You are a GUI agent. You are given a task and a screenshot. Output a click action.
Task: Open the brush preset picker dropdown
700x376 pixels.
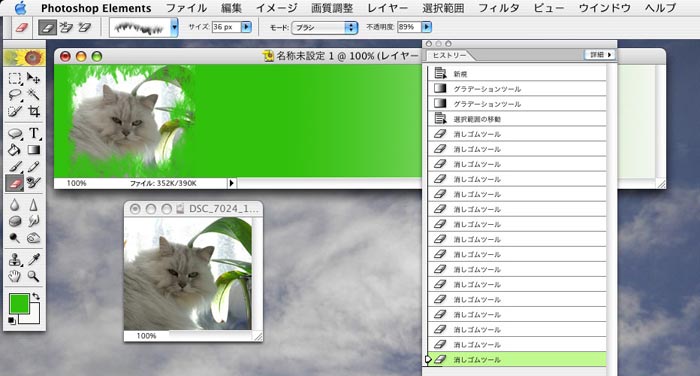pos(174,28)
